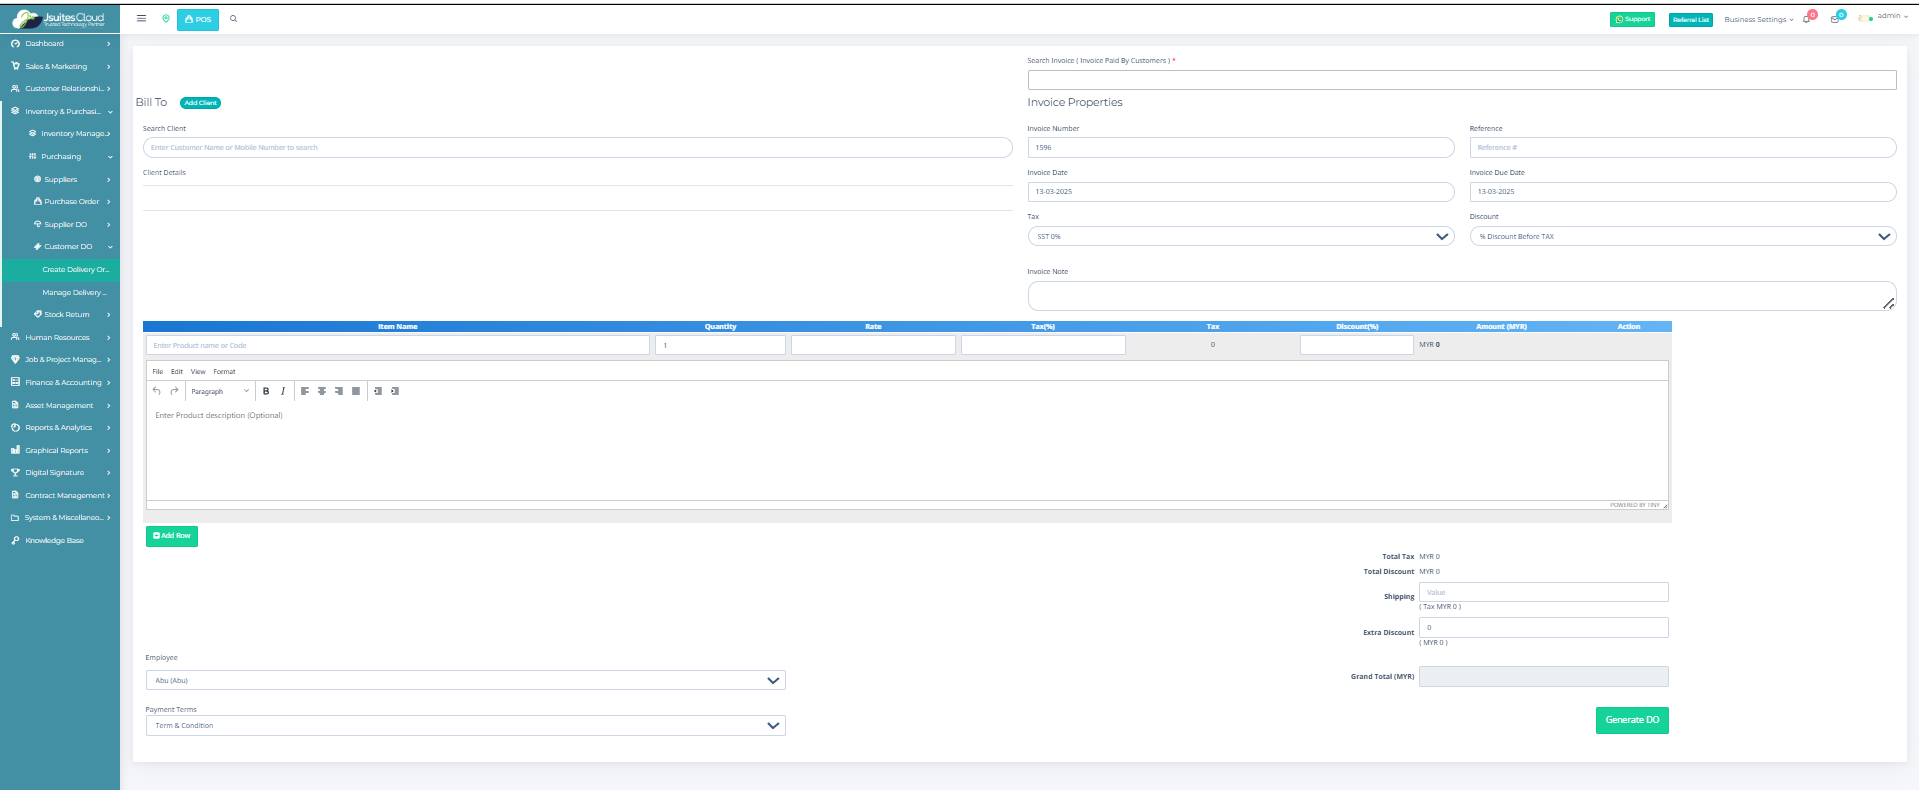1919x790 pixels.
Task: Click the Add Row button
Action: (172, 536)
